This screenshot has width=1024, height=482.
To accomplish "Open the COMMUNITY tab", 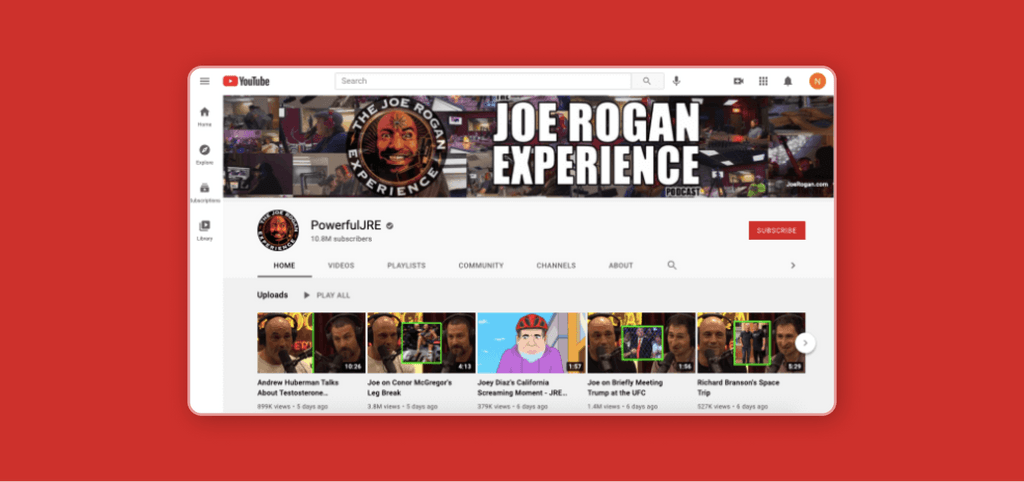I will pyautogui.click(x=481, y=266).
